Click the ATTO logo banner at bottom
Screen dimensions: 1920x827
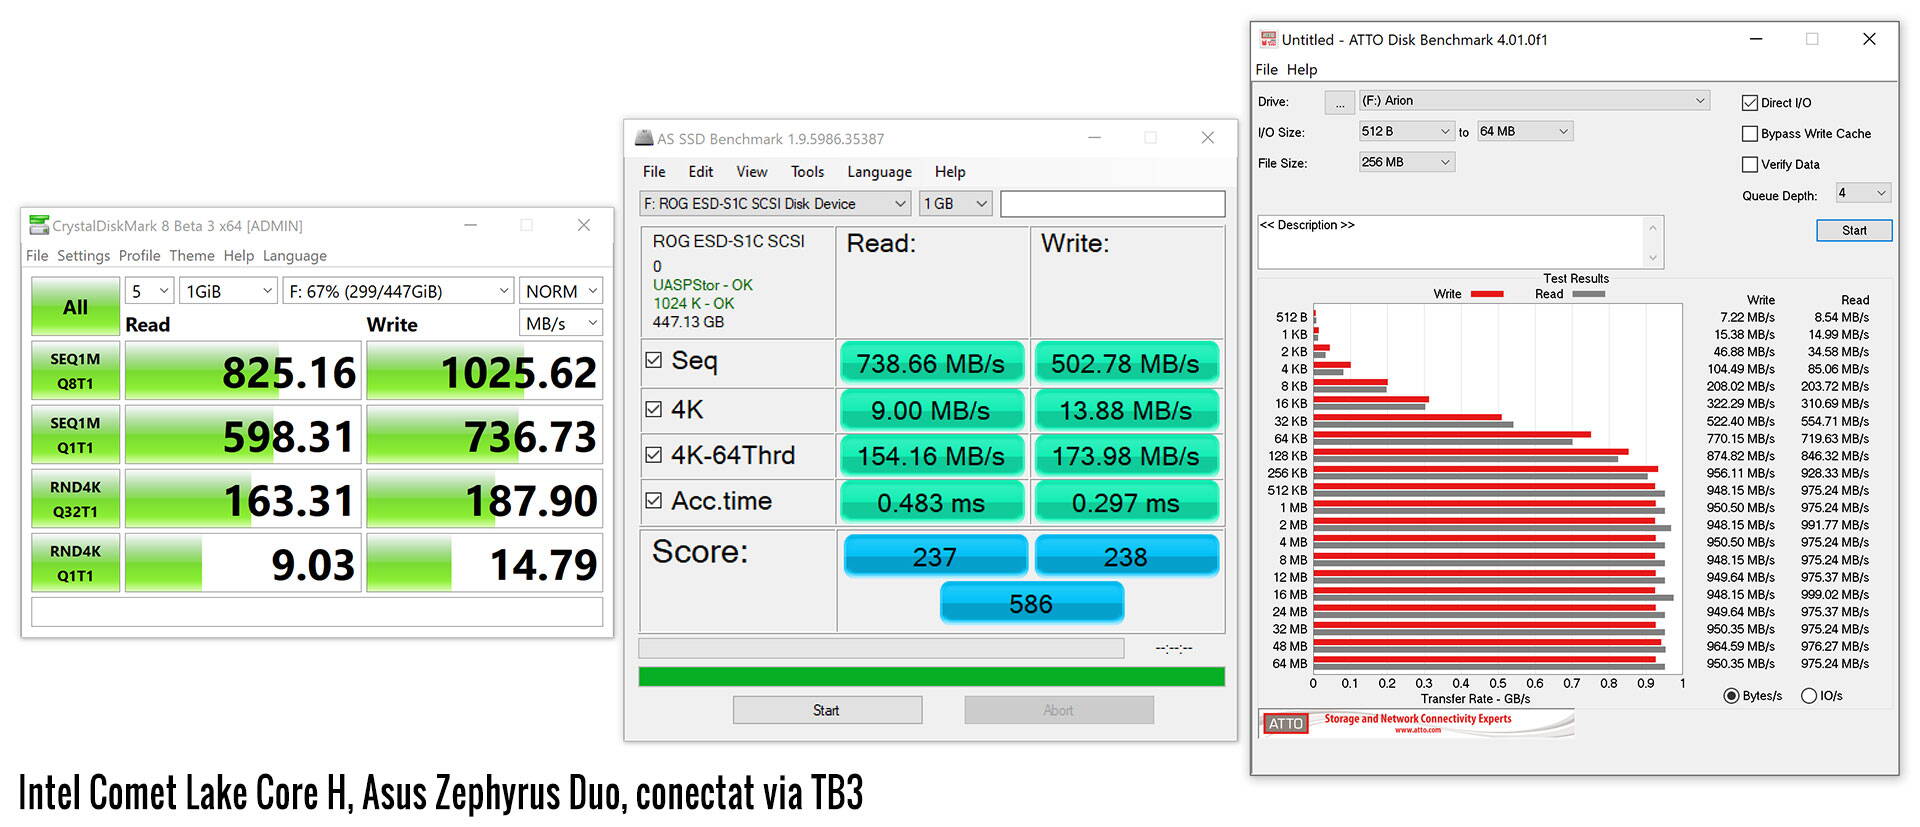pos(1415,722)
